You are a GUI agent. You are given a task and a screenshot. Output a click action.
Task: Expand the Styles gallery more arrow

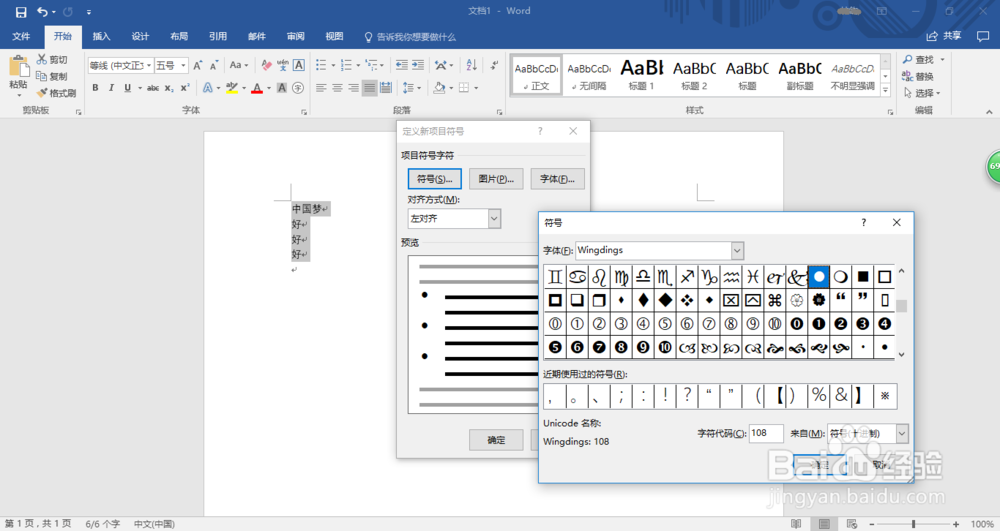(x=885, y=91)
